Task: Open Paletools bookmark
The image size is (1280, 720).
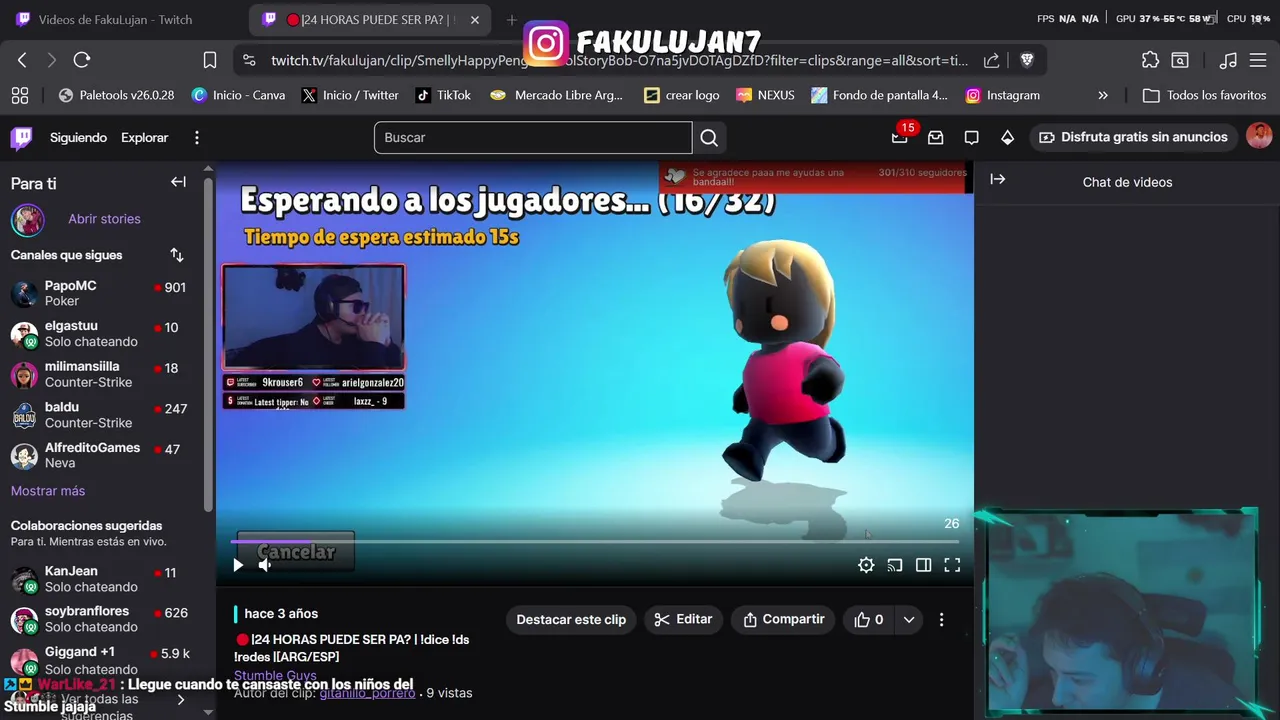Action: pyautogui.click(x=116, y=96)
